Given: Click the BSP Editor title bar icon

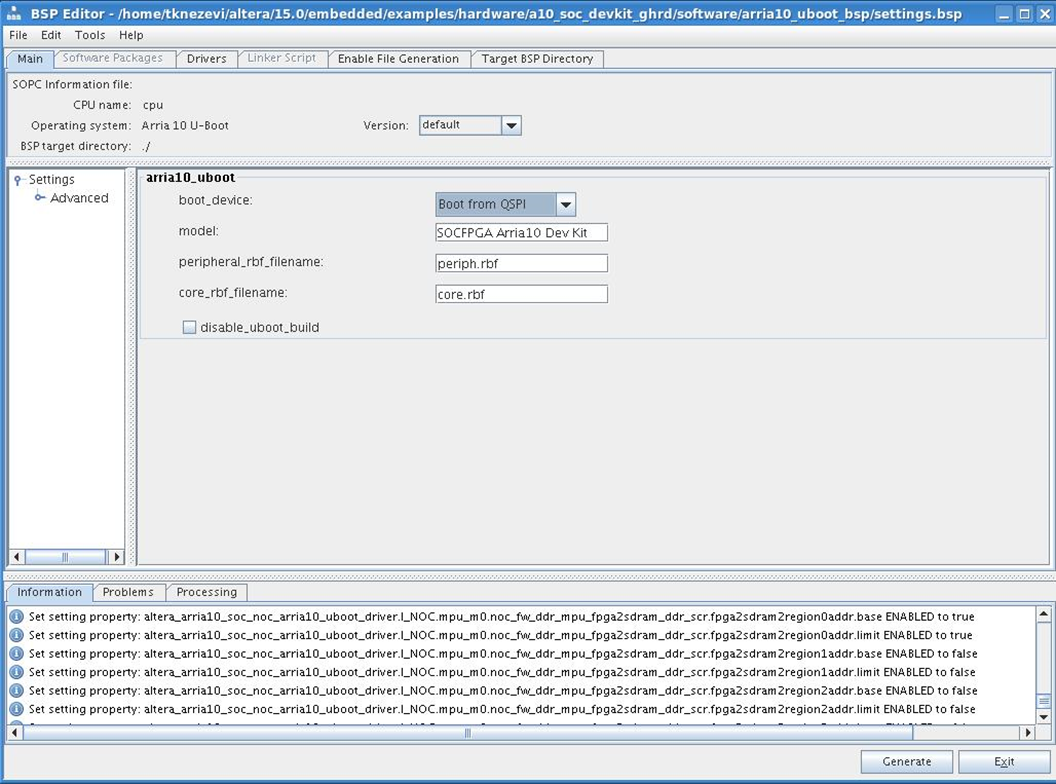Looking at the screenshot, I should click(x=13, y=13).
